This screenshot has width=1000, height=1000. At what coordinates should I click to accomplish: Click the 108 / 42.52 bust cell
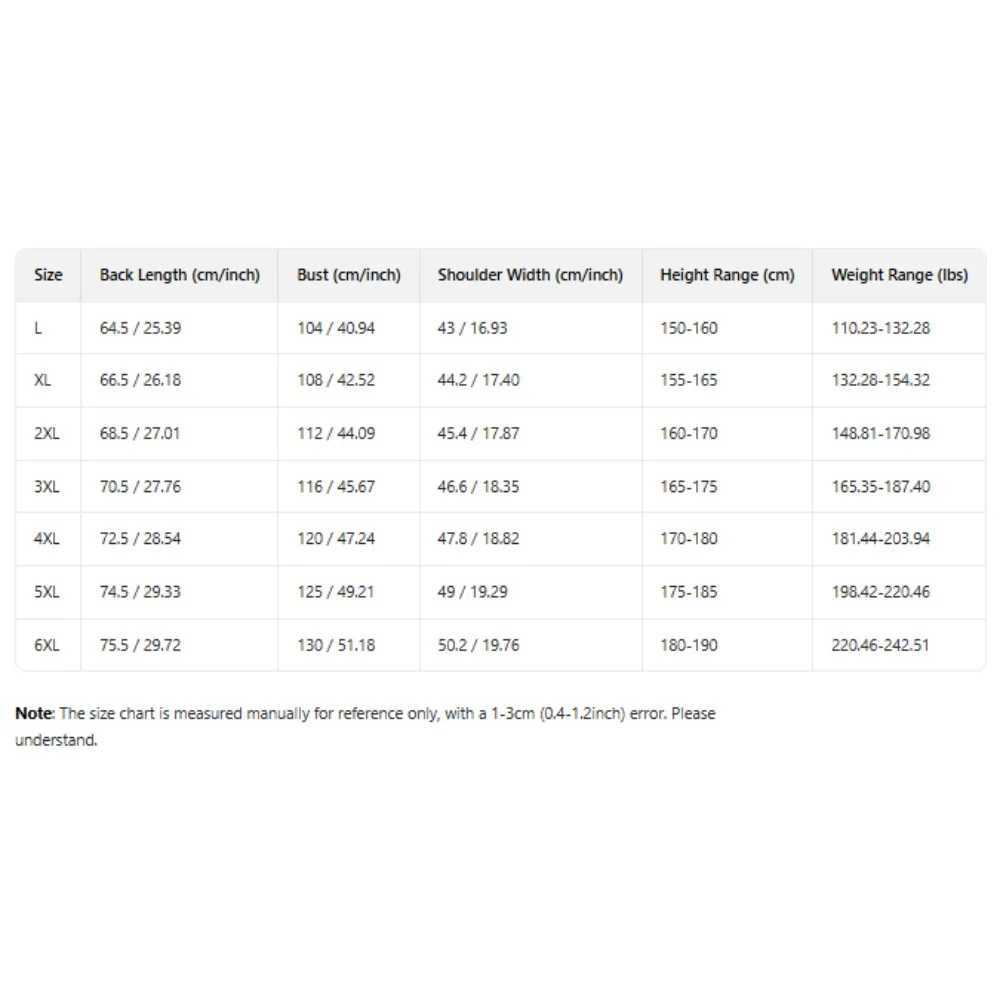336,380
